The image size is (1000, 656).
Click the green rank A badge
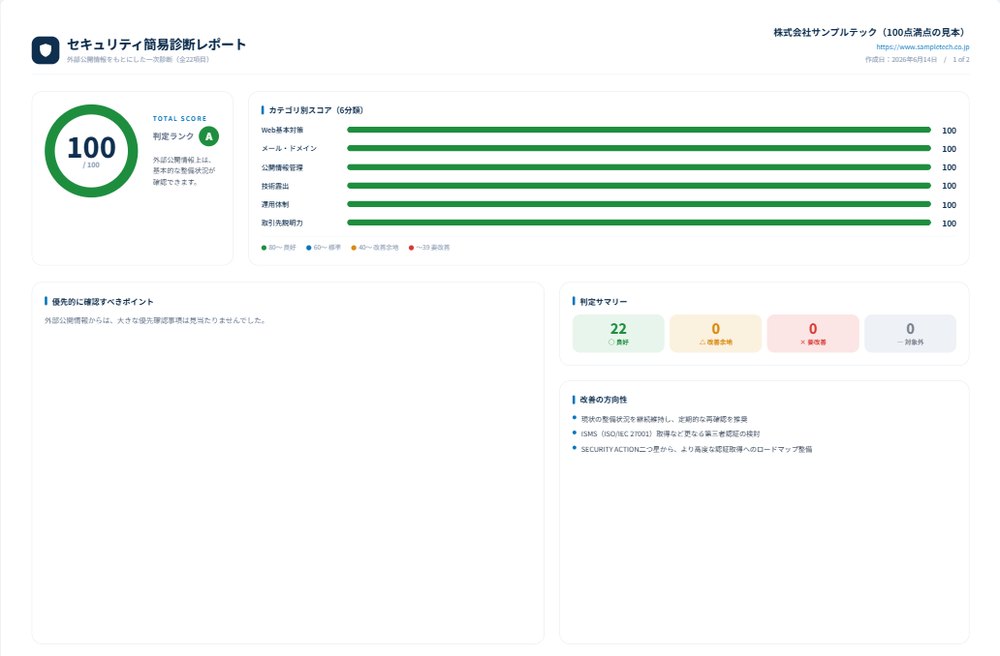coord(209,136)
